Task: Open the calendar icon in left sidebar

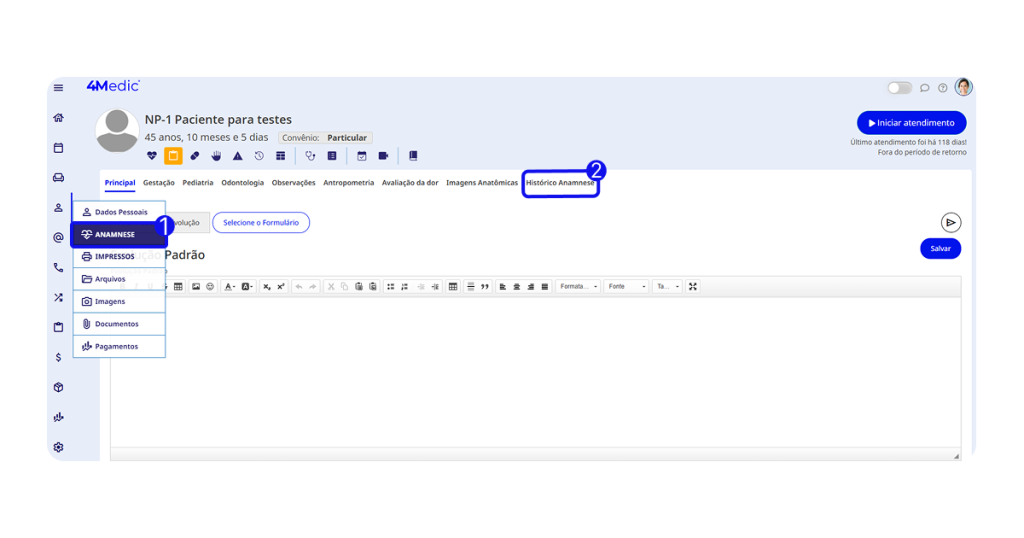Action: 58,148
